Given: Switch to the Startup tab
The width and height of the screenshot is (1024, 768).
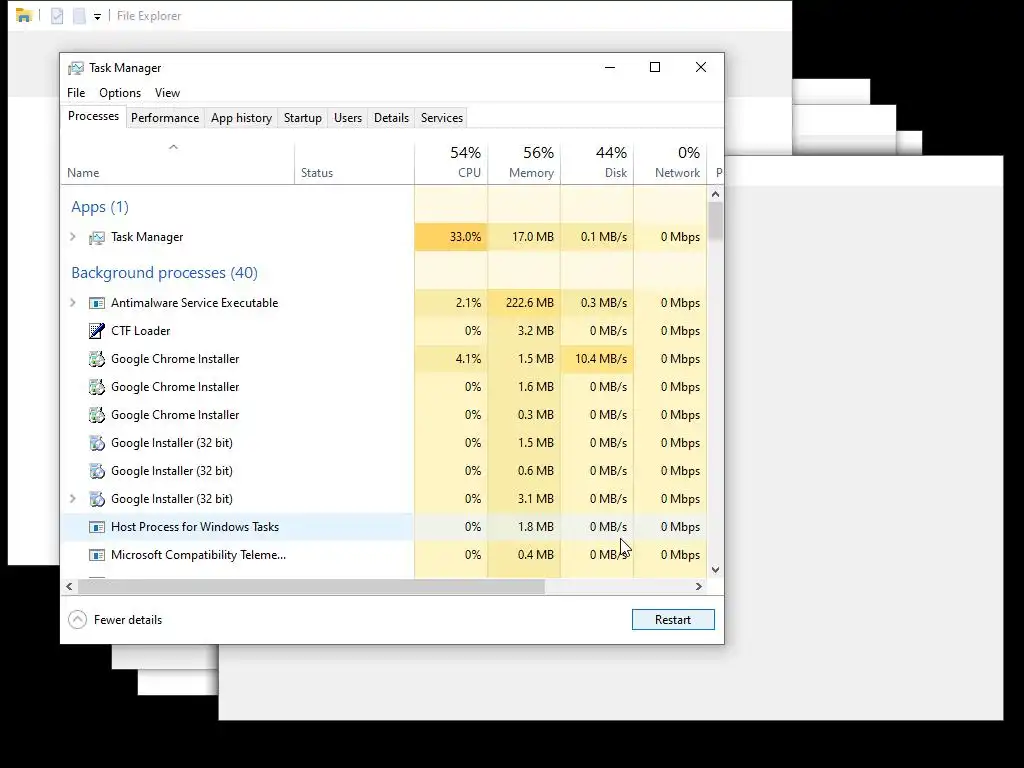Looking at the screenshot, I should [x=302, y=118].
